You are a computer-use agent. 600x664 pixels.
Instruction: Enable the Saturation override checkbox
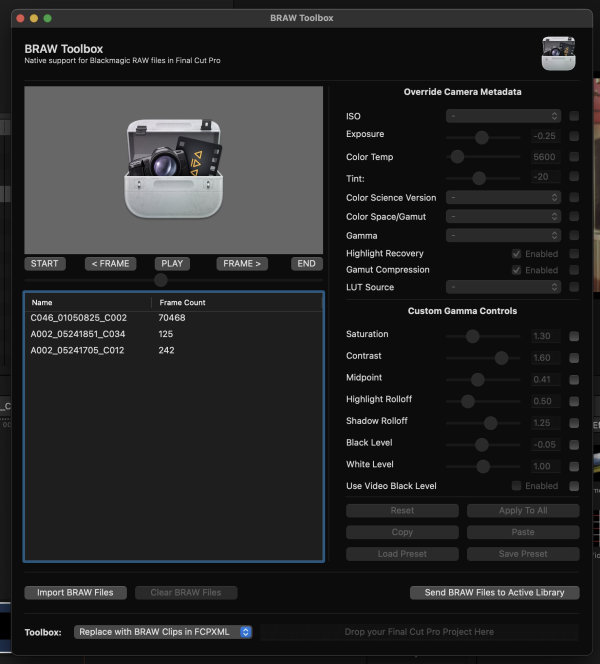574,336
